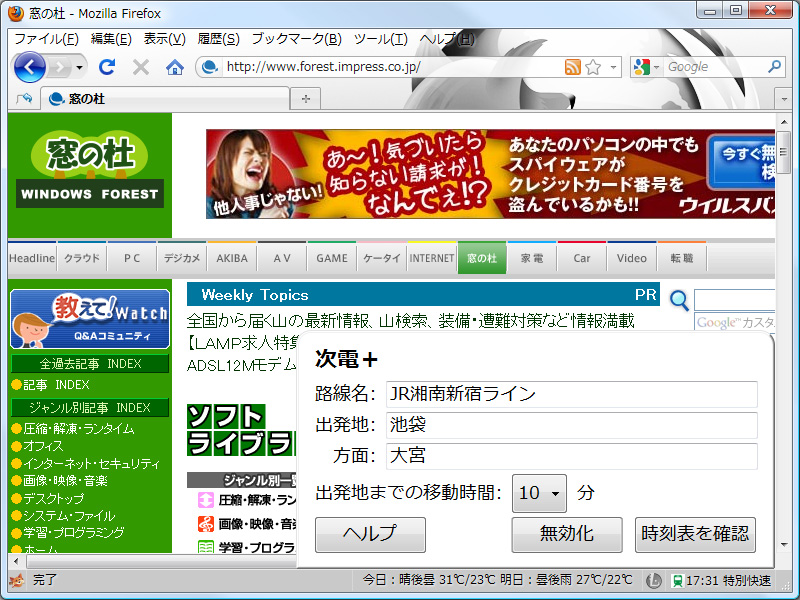This screenshot has width=800, height=600.
Task: Click the grayed Forward arrow button
Action: click(60, 67)
